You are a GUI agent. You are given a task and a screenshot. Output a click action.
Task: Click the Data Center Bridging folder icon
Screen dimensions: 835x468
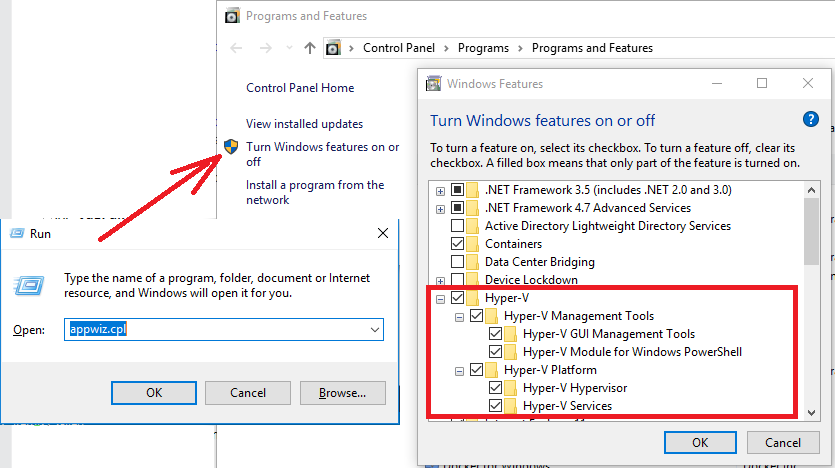pyautogui.click(x=472, y=262)
